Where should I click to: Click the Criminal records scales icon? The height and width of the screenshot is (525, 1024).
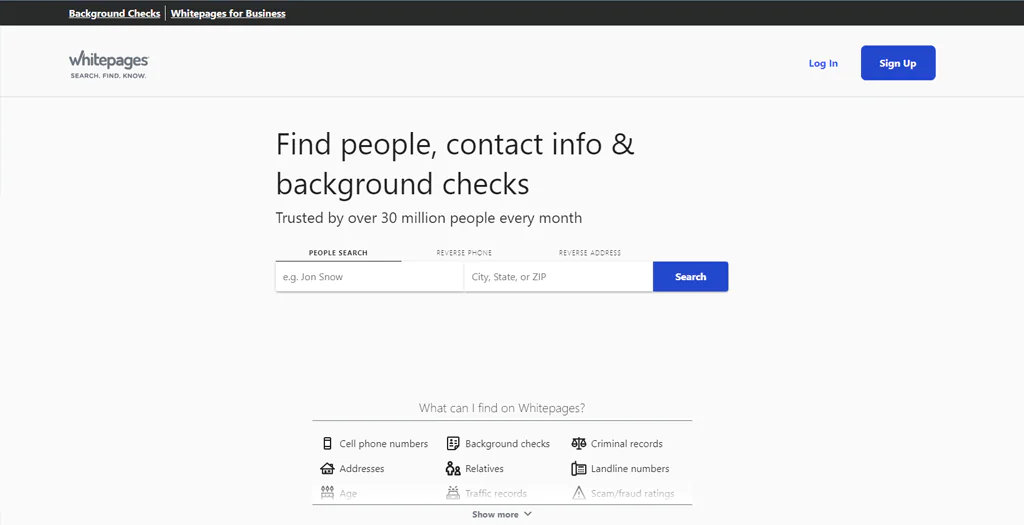[x=579, y=443]
